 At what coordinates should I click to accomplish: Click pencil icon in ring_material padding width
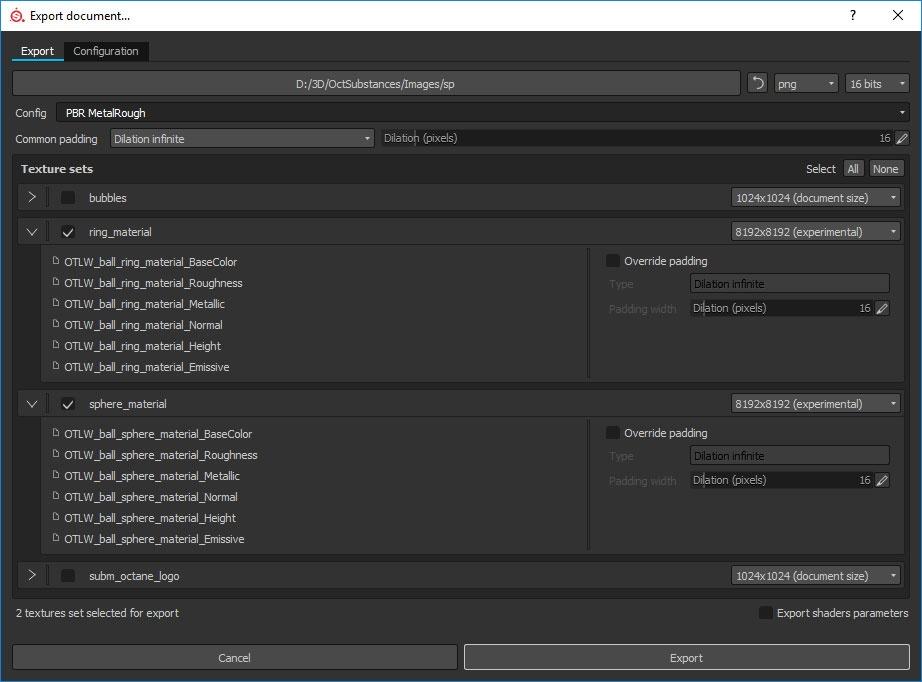click(882, 308)
